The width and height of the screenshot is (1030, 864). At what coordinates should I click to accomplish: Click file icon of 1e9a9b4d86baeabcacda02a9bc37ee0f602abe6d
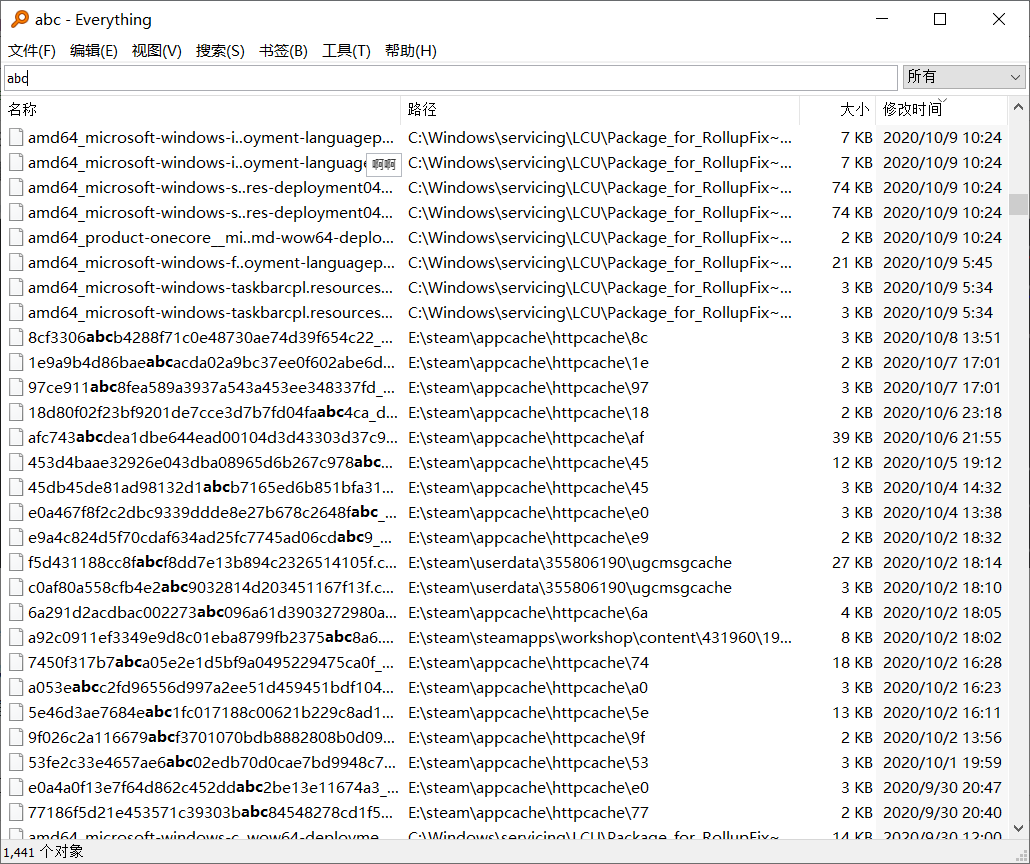click(16, 363)
